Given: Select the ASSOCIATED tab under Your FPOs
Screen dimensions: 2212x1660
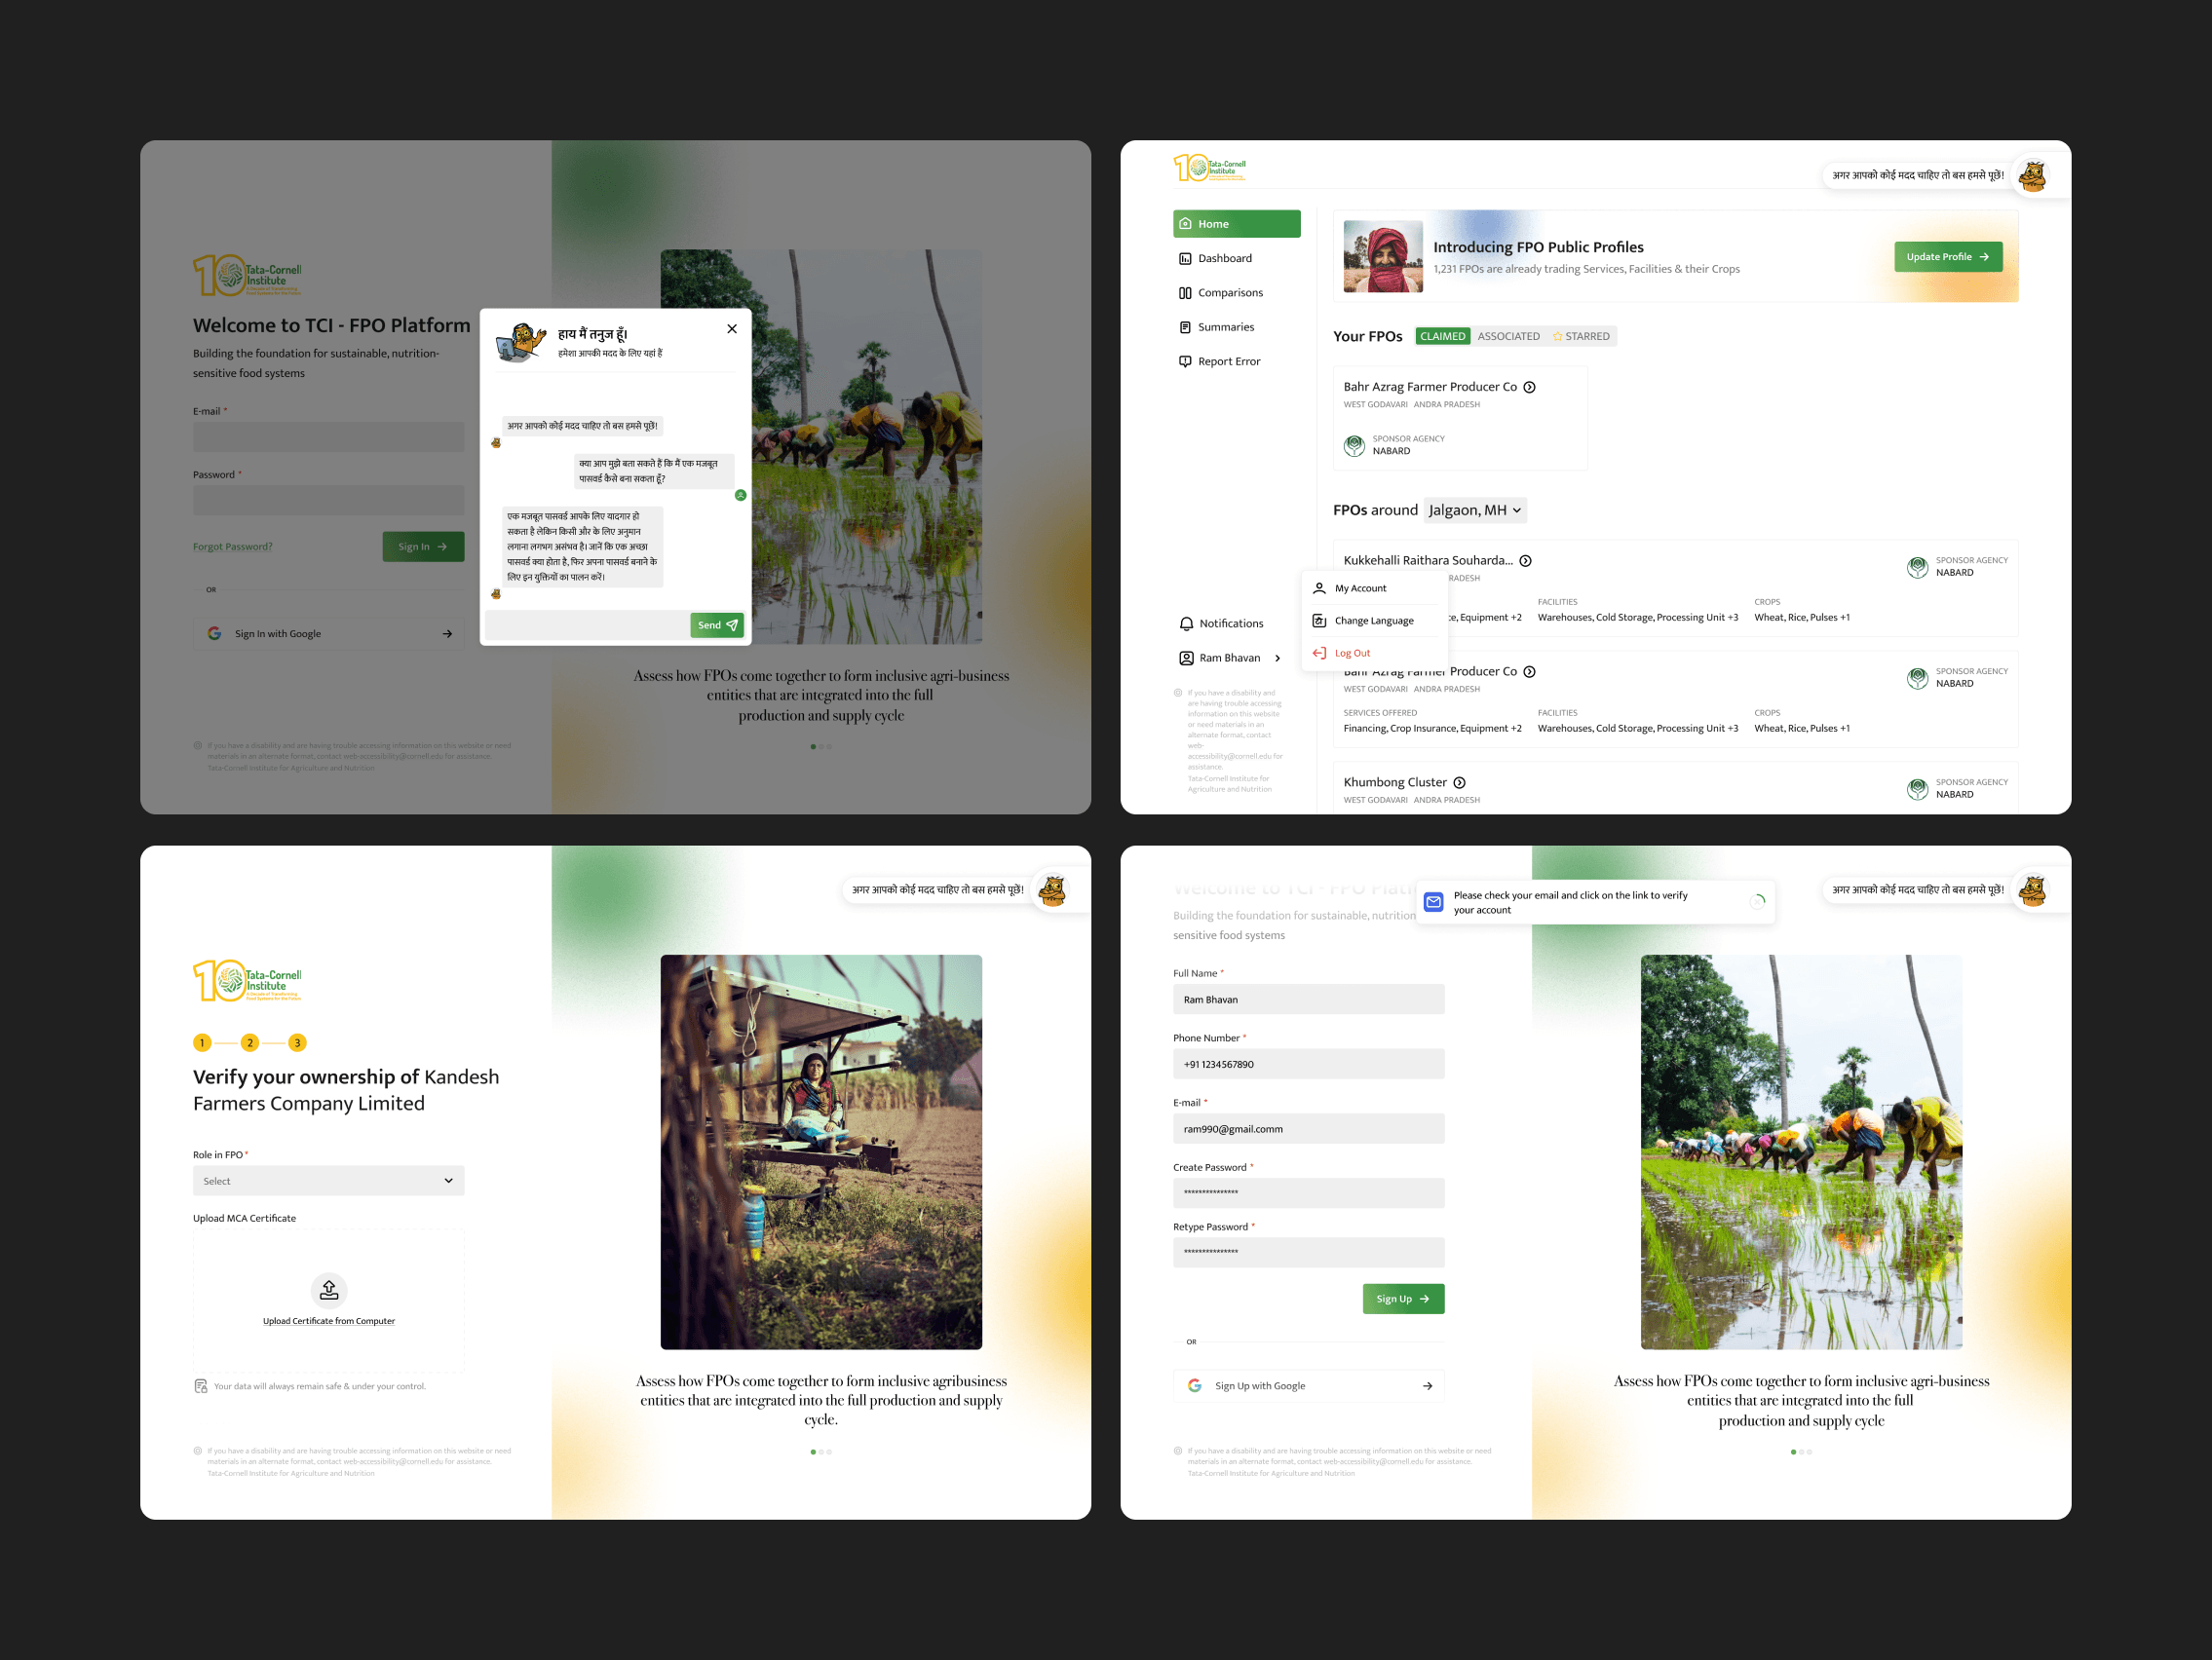Looking at the screenshot, I should pos(1508,336).
